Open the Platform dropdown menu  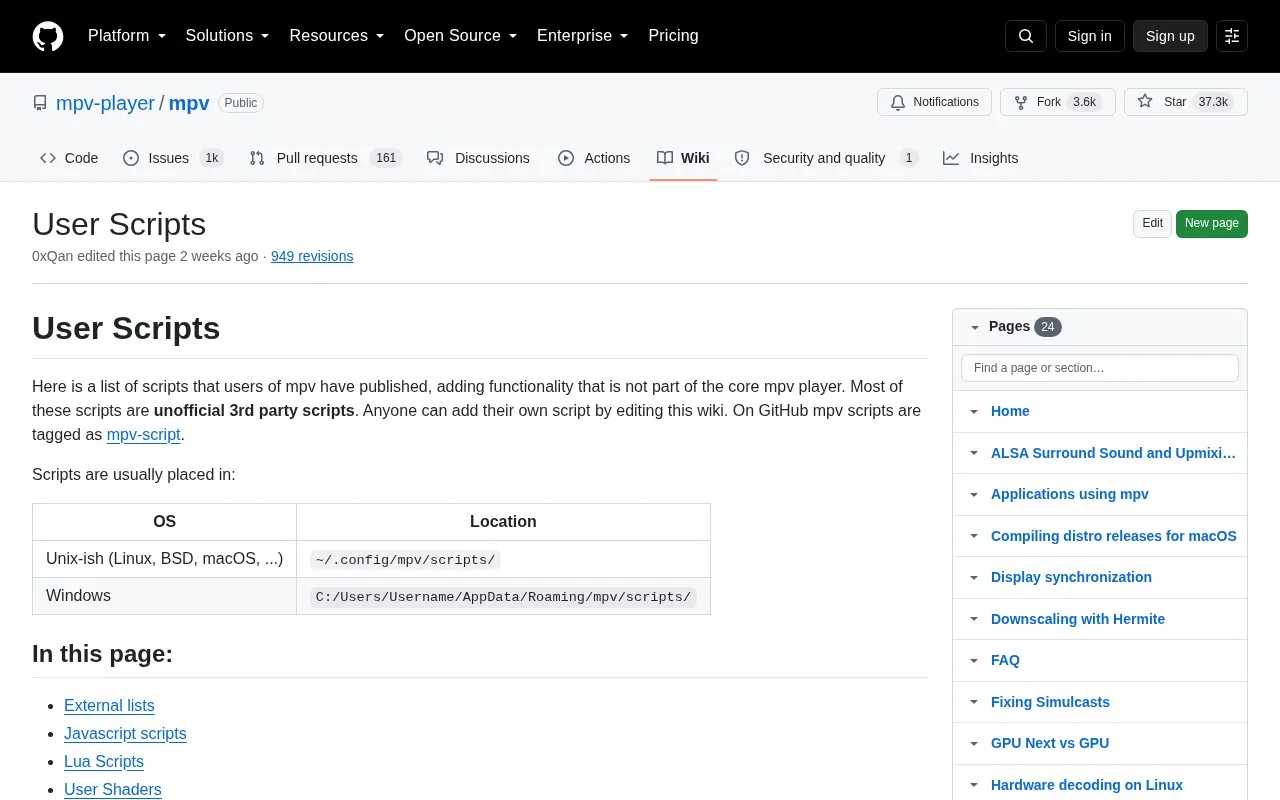[127, 36]
